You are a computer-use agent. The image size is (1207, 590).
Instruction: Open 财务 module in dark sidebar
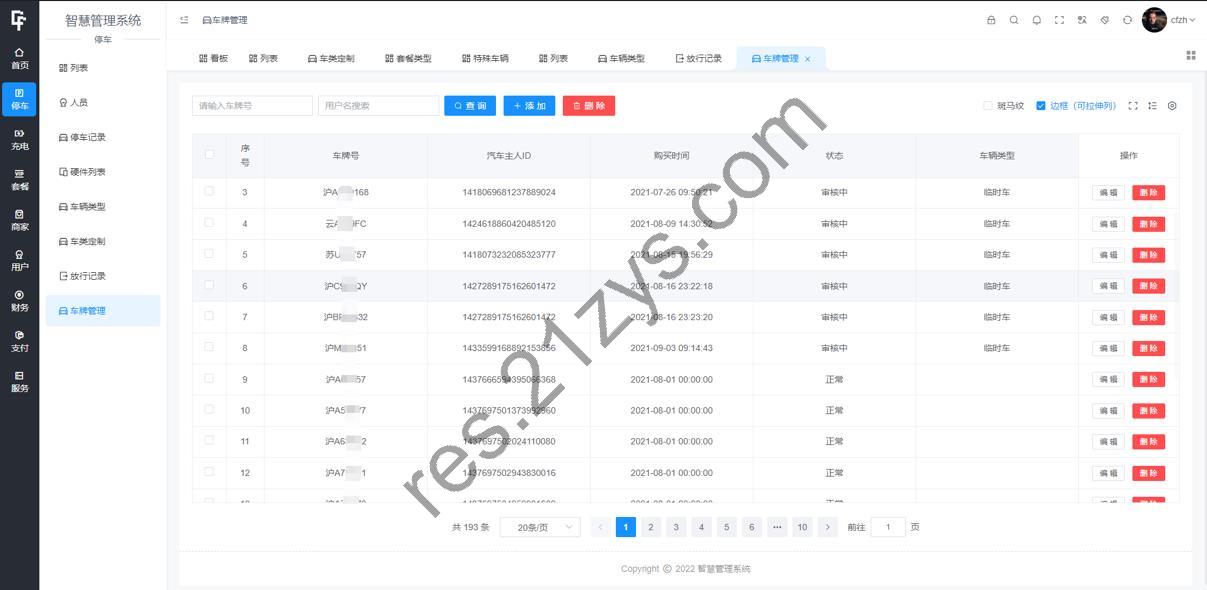[19, 301]
